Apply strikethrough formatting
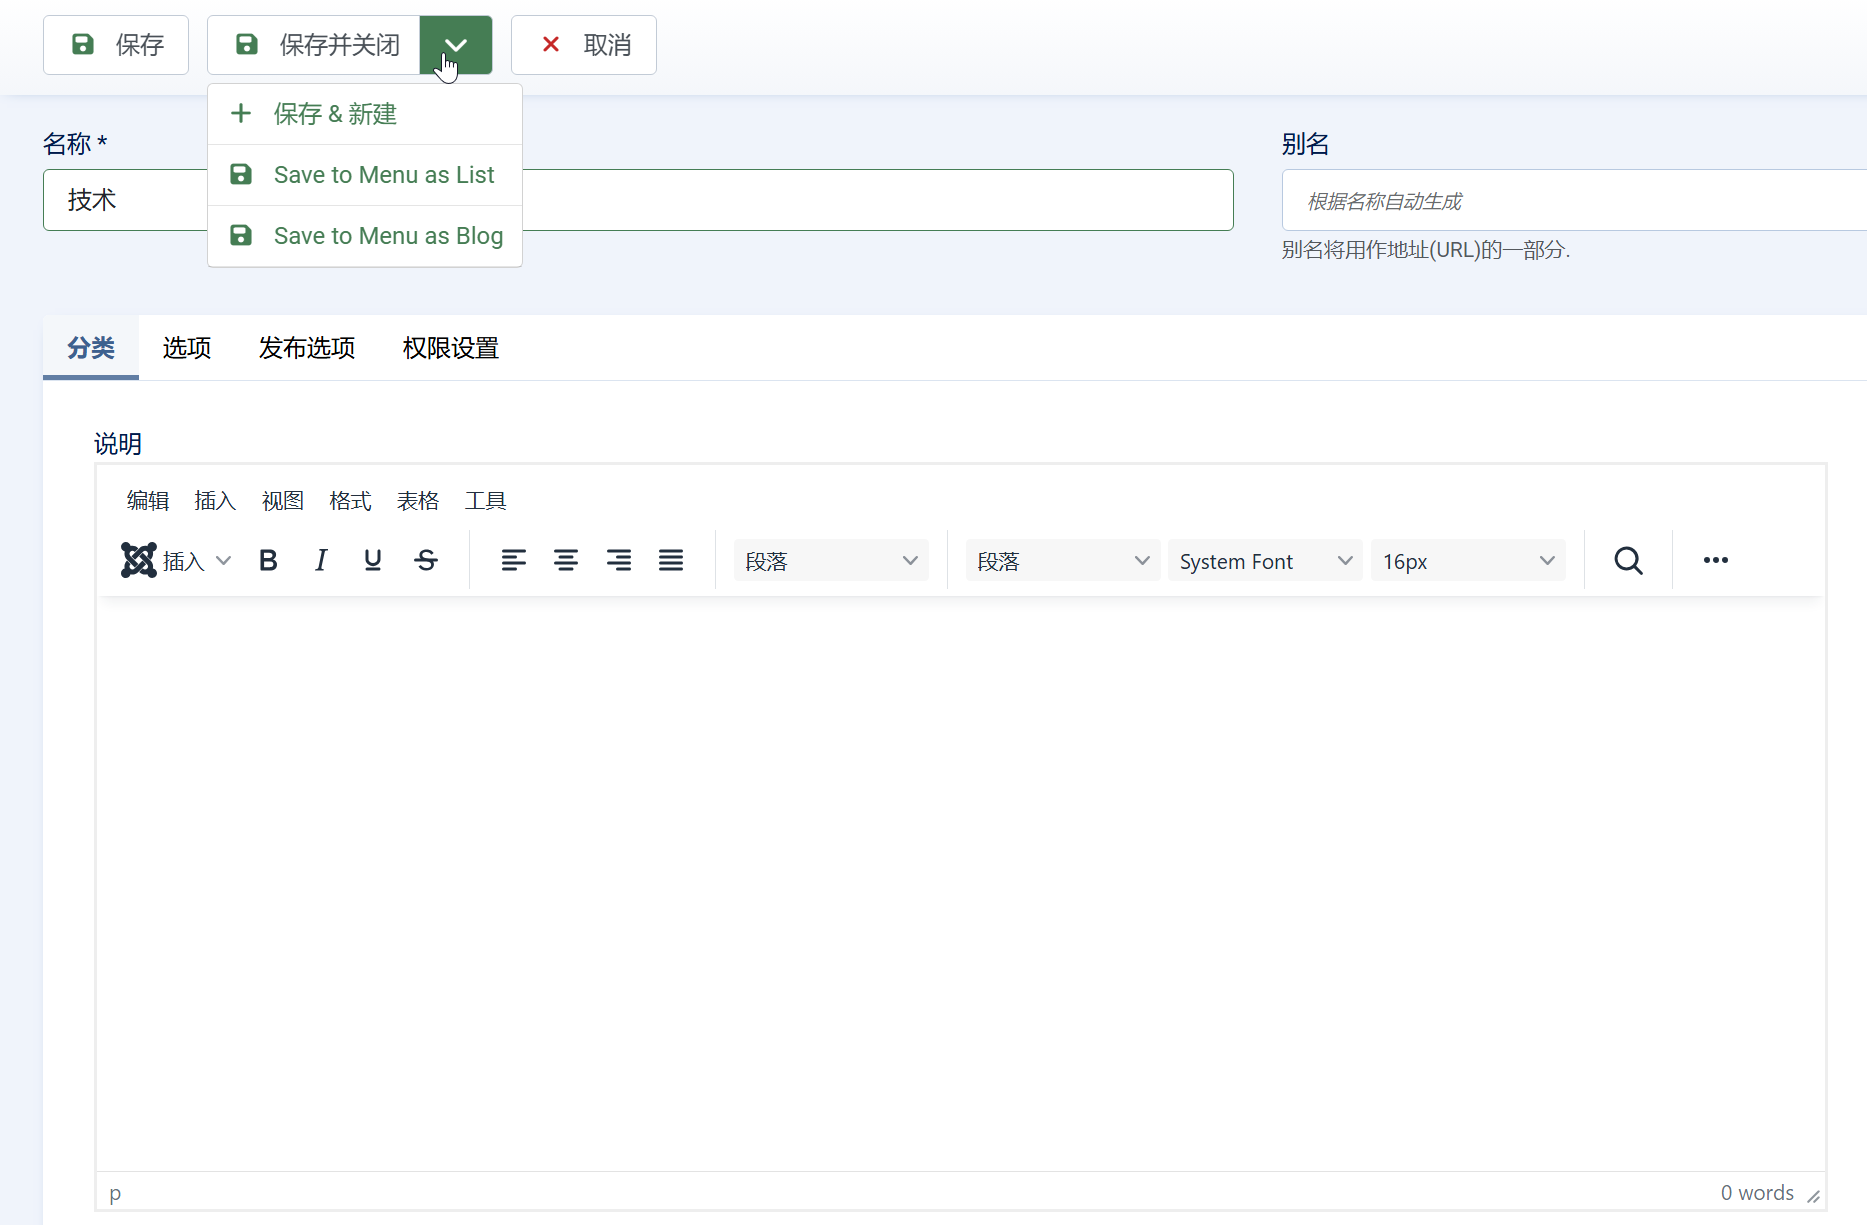Image resolution: width=1867 pixels, height=1225 pixels. [426, 560]
